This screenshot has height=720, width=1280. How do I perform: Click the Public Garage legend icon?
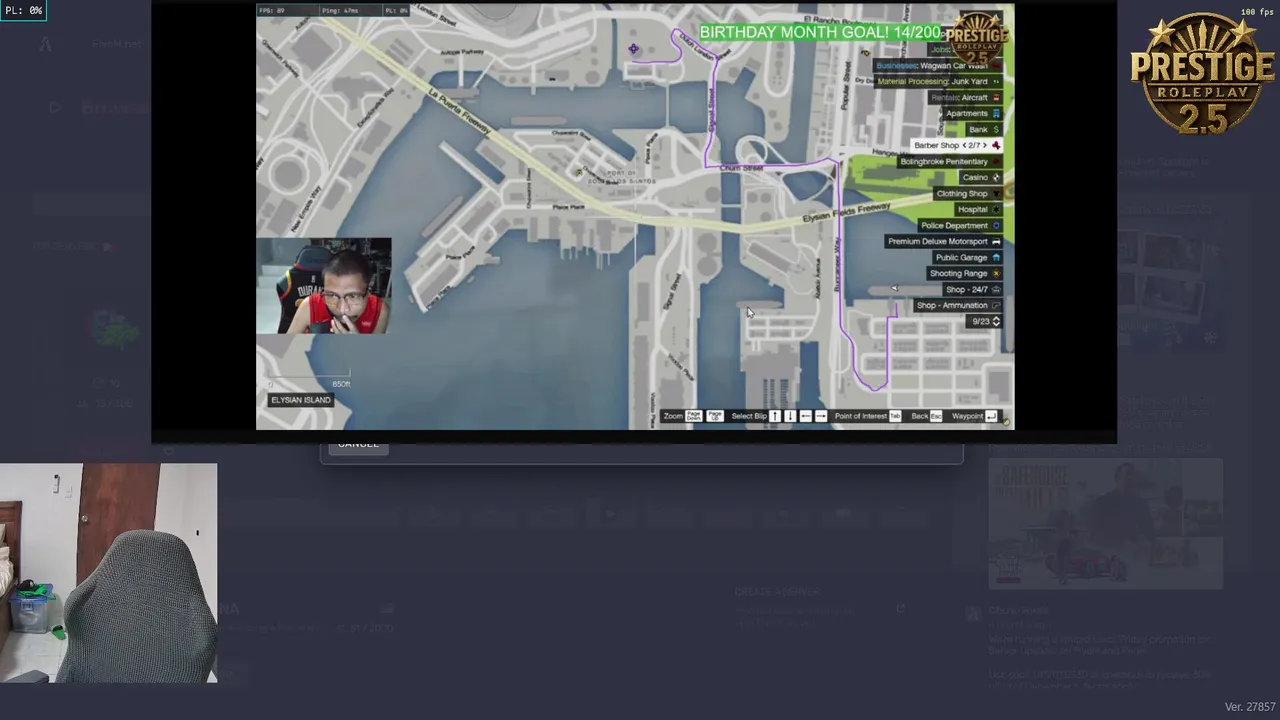(996, 257)
